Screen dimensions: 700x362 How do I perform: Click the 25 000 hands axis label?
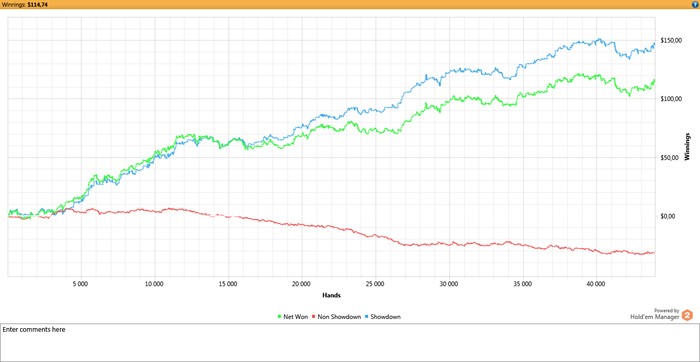375,284
